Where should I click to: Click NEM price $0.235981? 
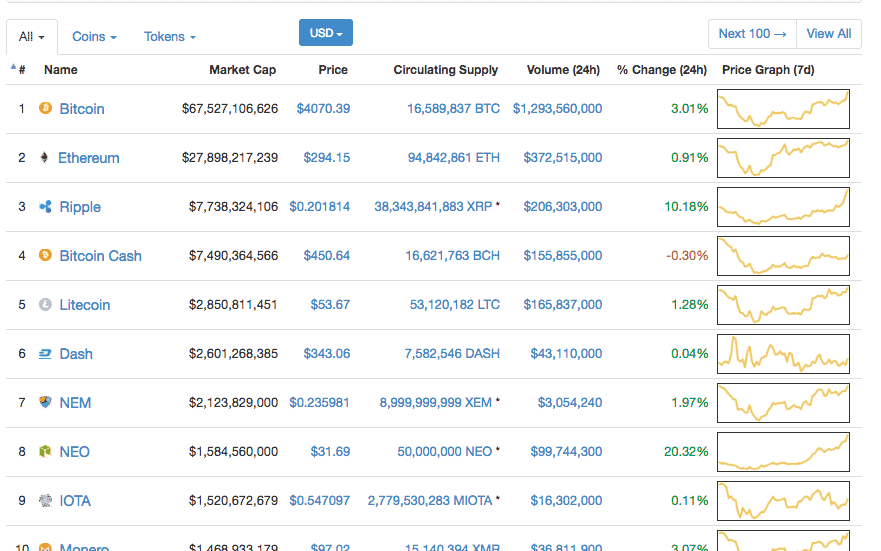point(320,402)
